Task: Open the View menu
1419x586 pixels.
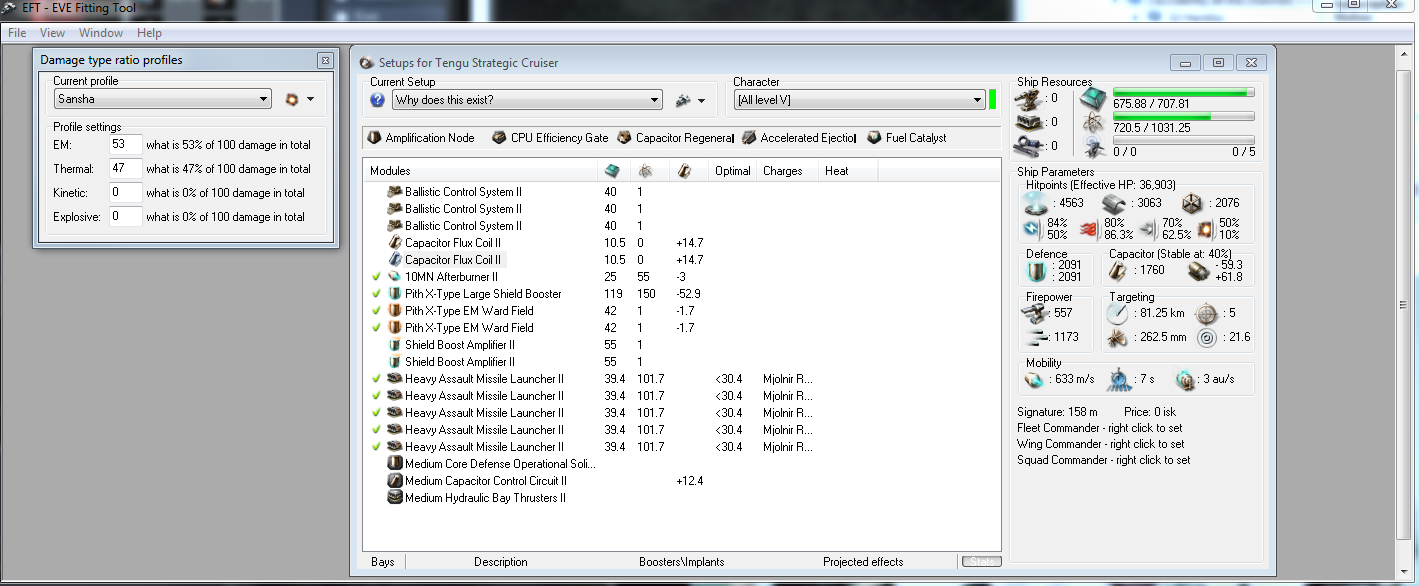Action: (x=52, y=33)
